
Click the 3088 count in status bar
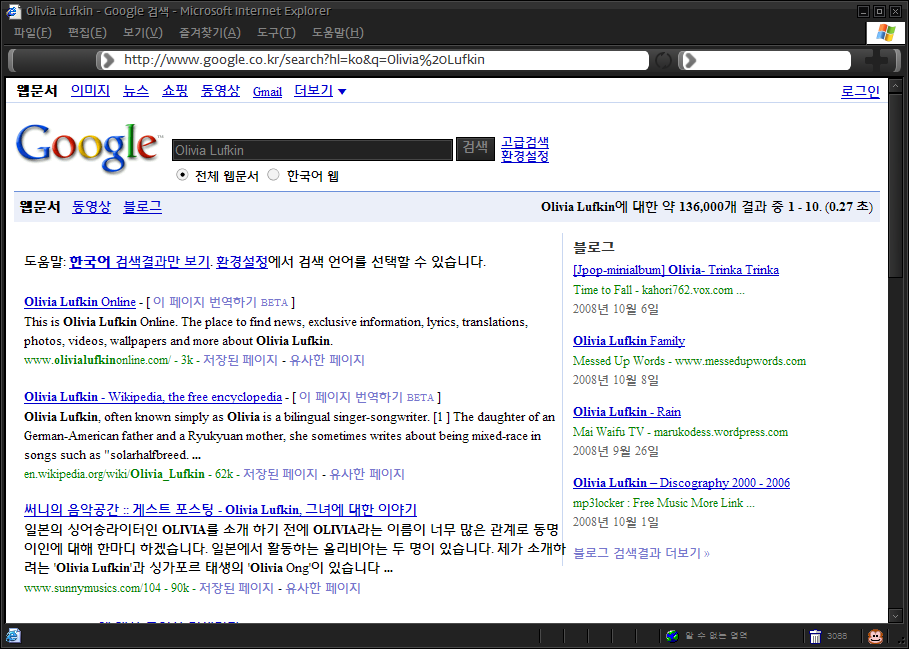[837, 636]
